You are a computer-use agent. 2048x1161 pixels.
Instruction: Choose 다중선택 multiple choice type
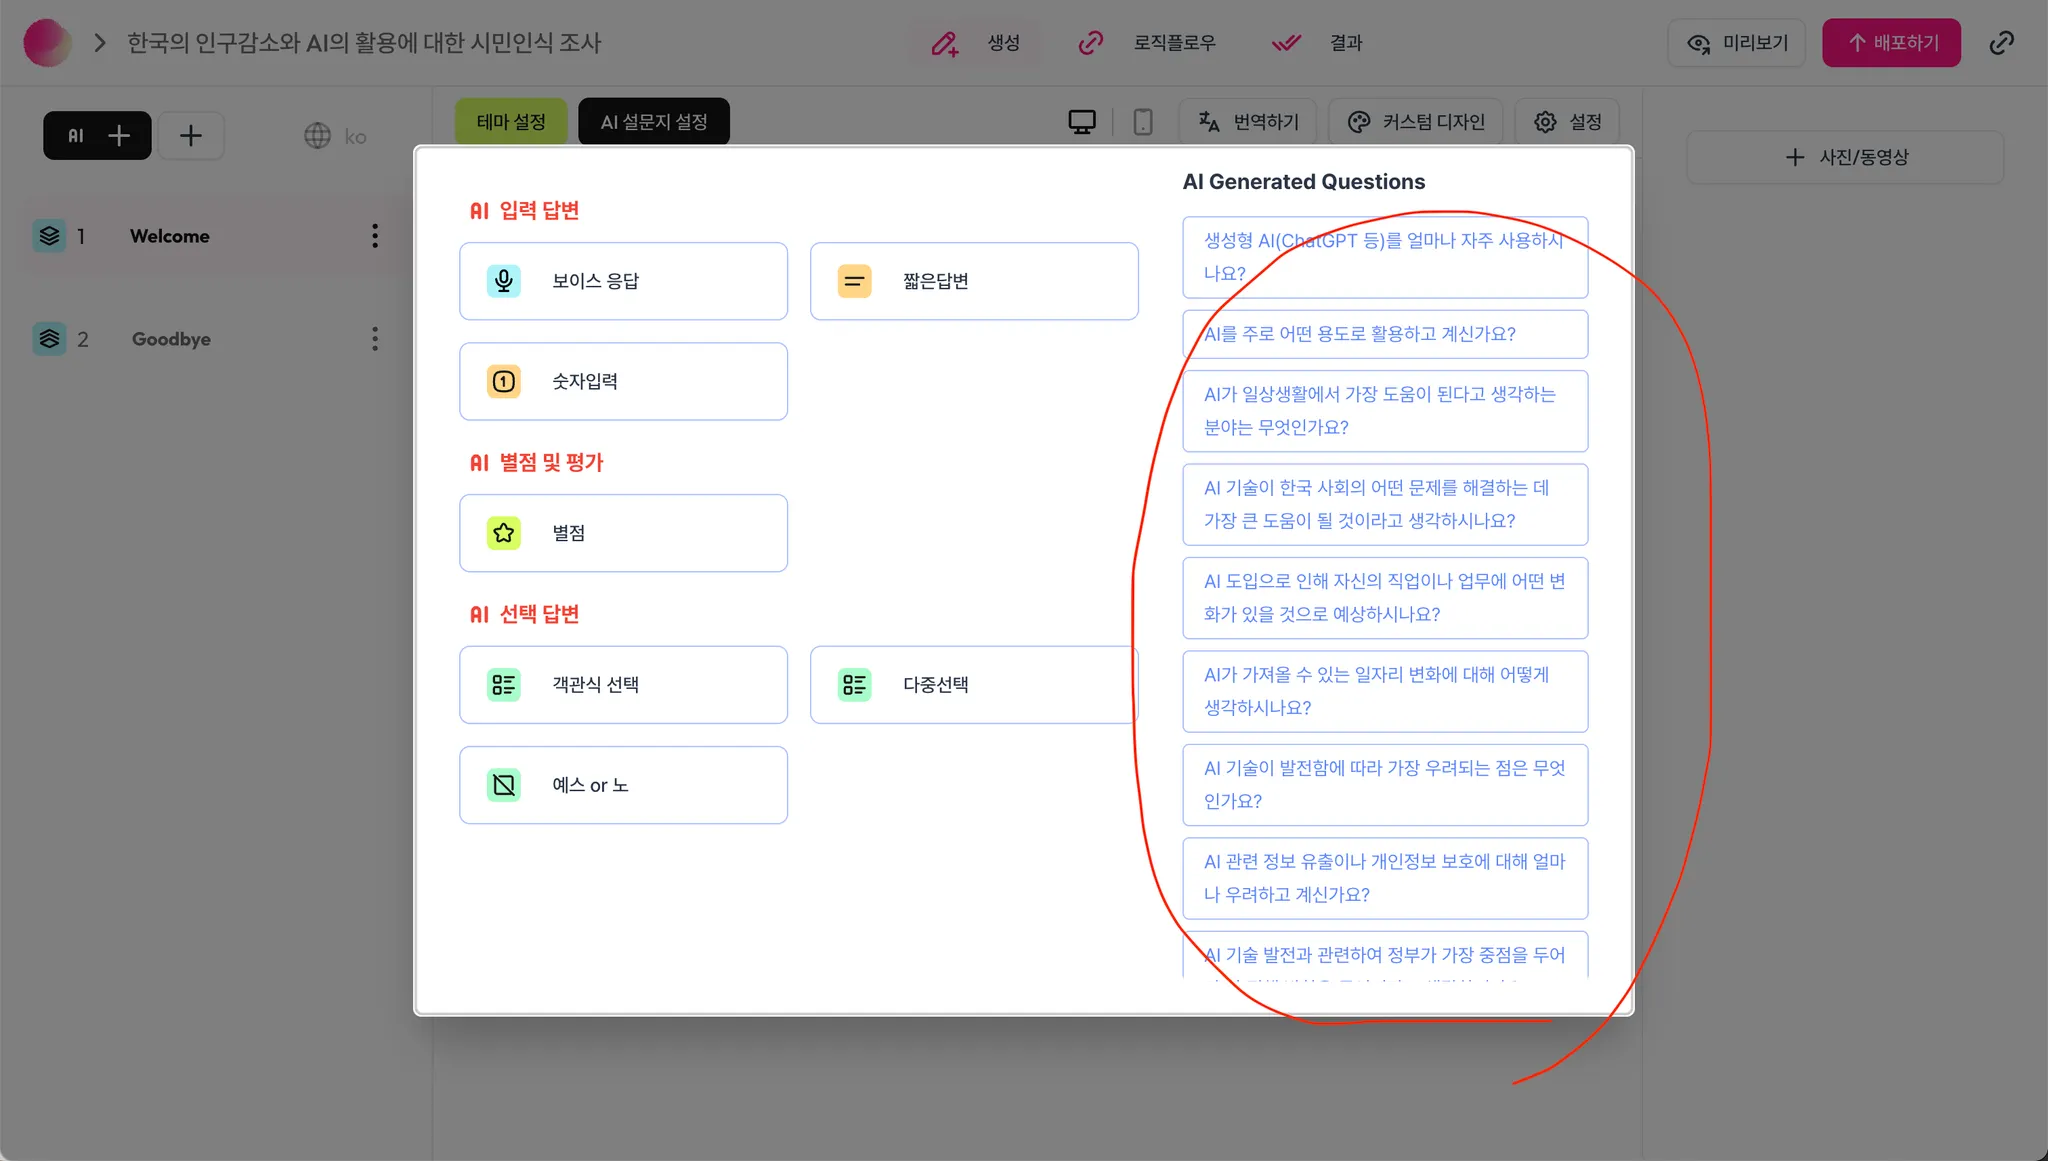(973, 685)
